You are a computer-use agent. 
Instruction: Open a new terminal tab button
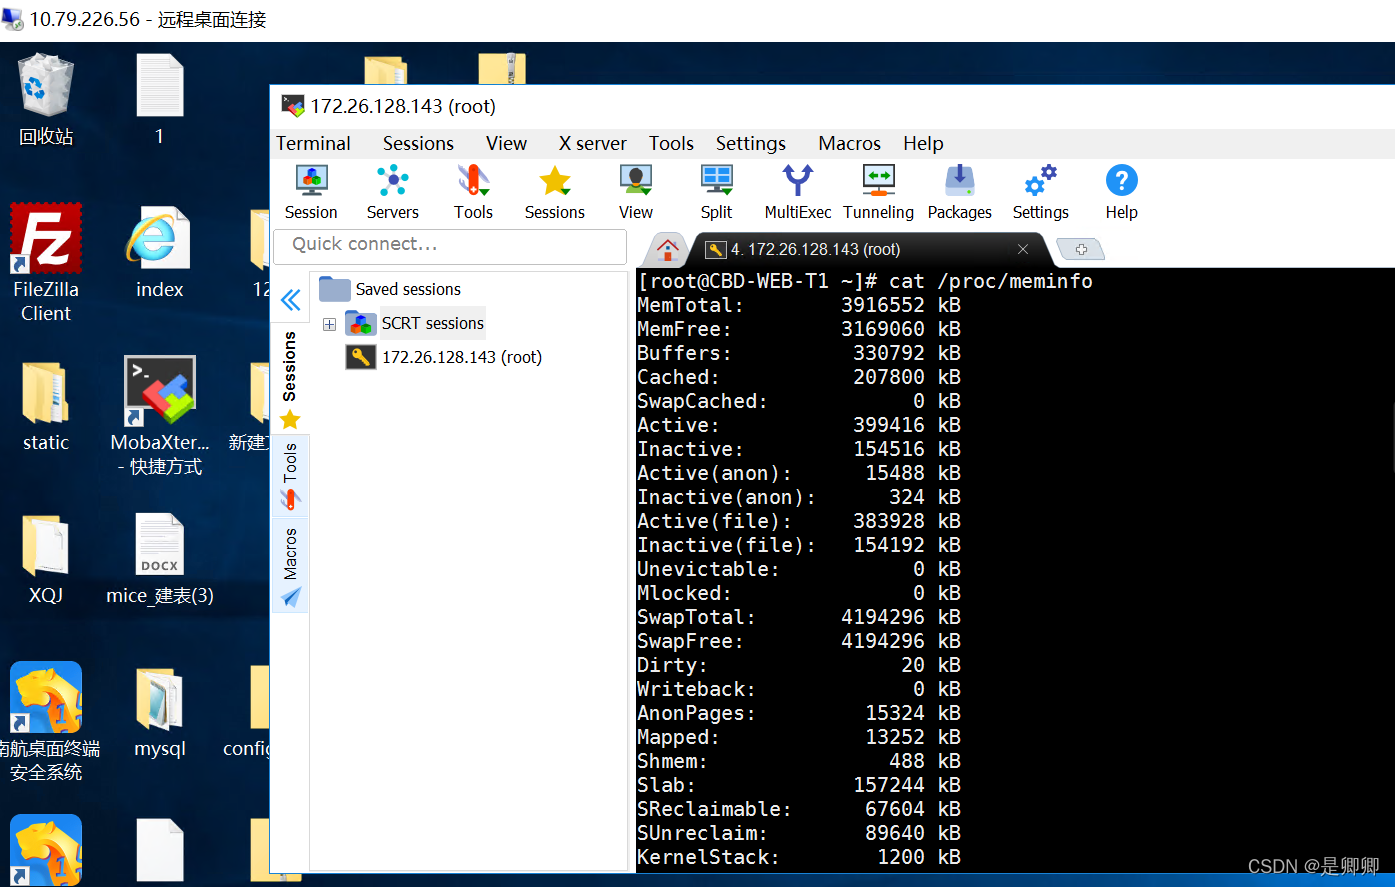[1080, 249]
